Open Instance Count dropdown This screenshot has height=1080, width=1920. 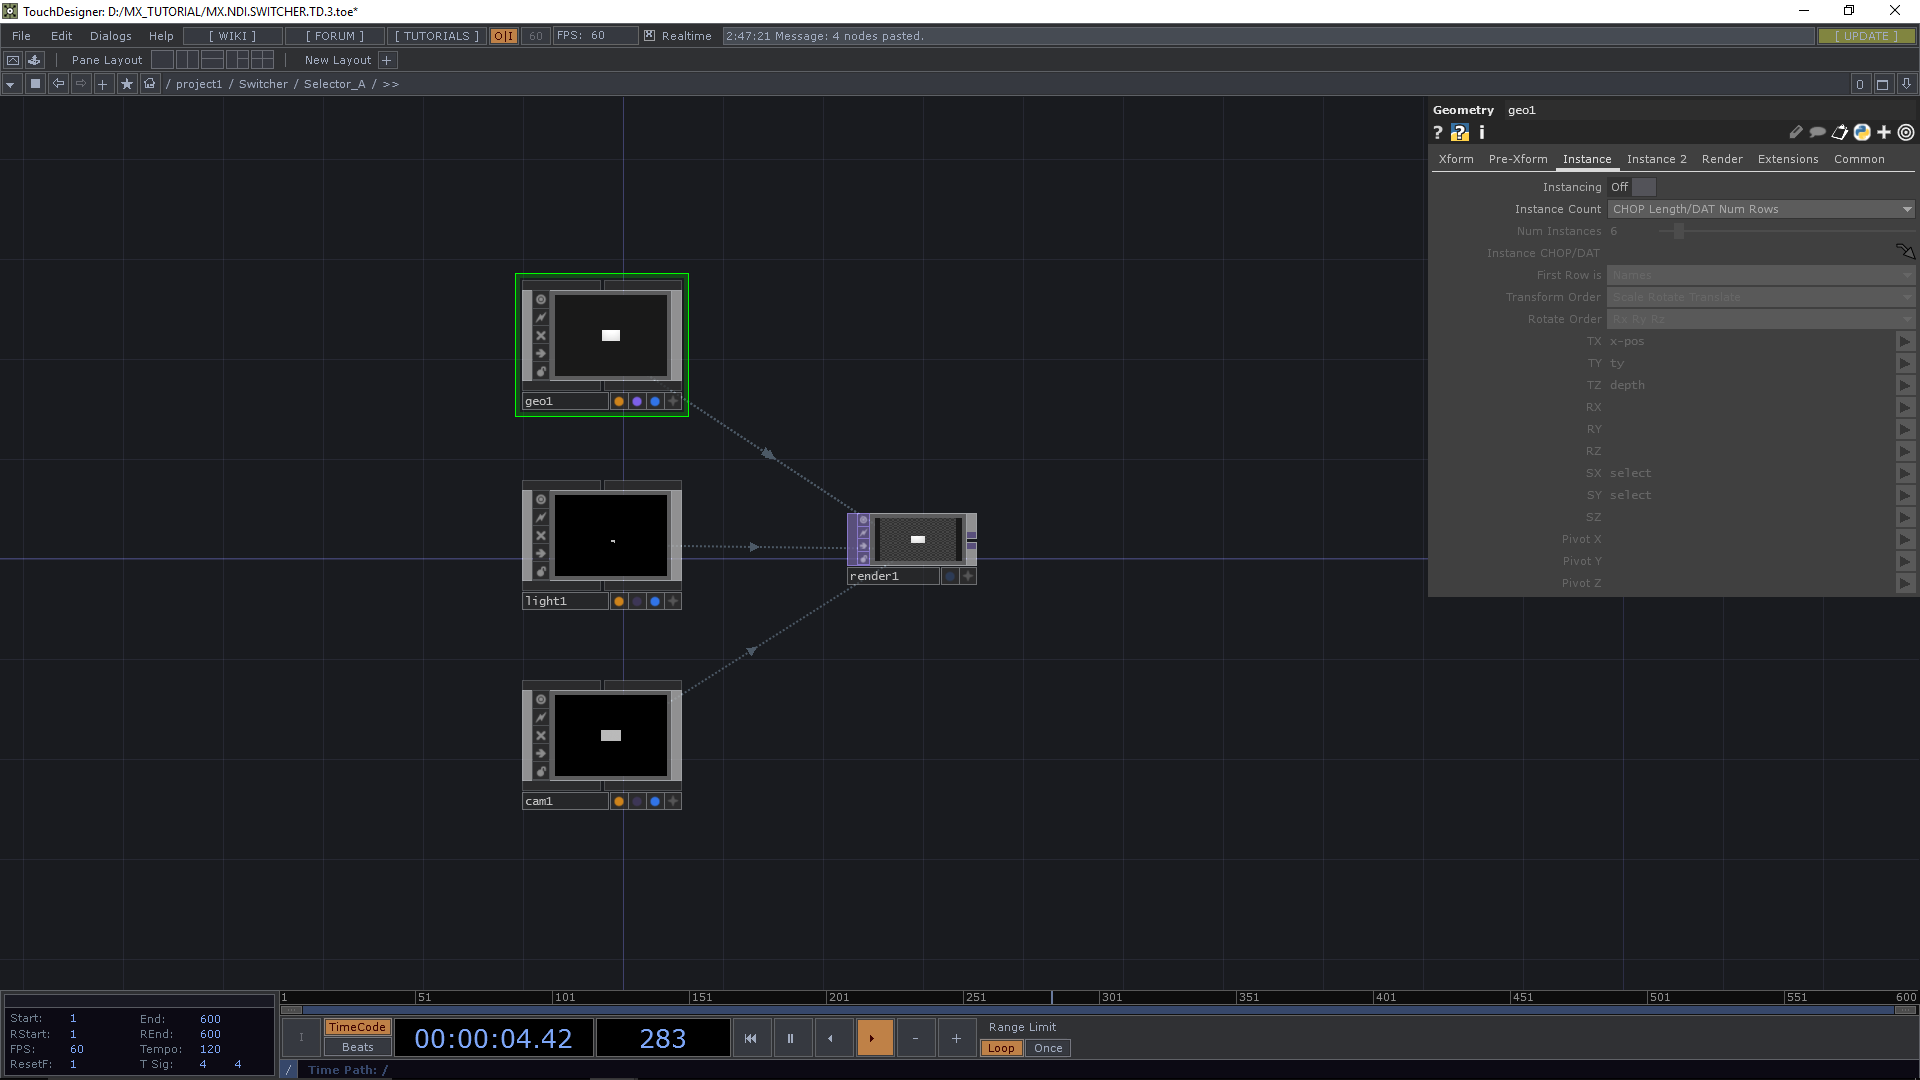pyautogui.click(x=1761, y=209)
